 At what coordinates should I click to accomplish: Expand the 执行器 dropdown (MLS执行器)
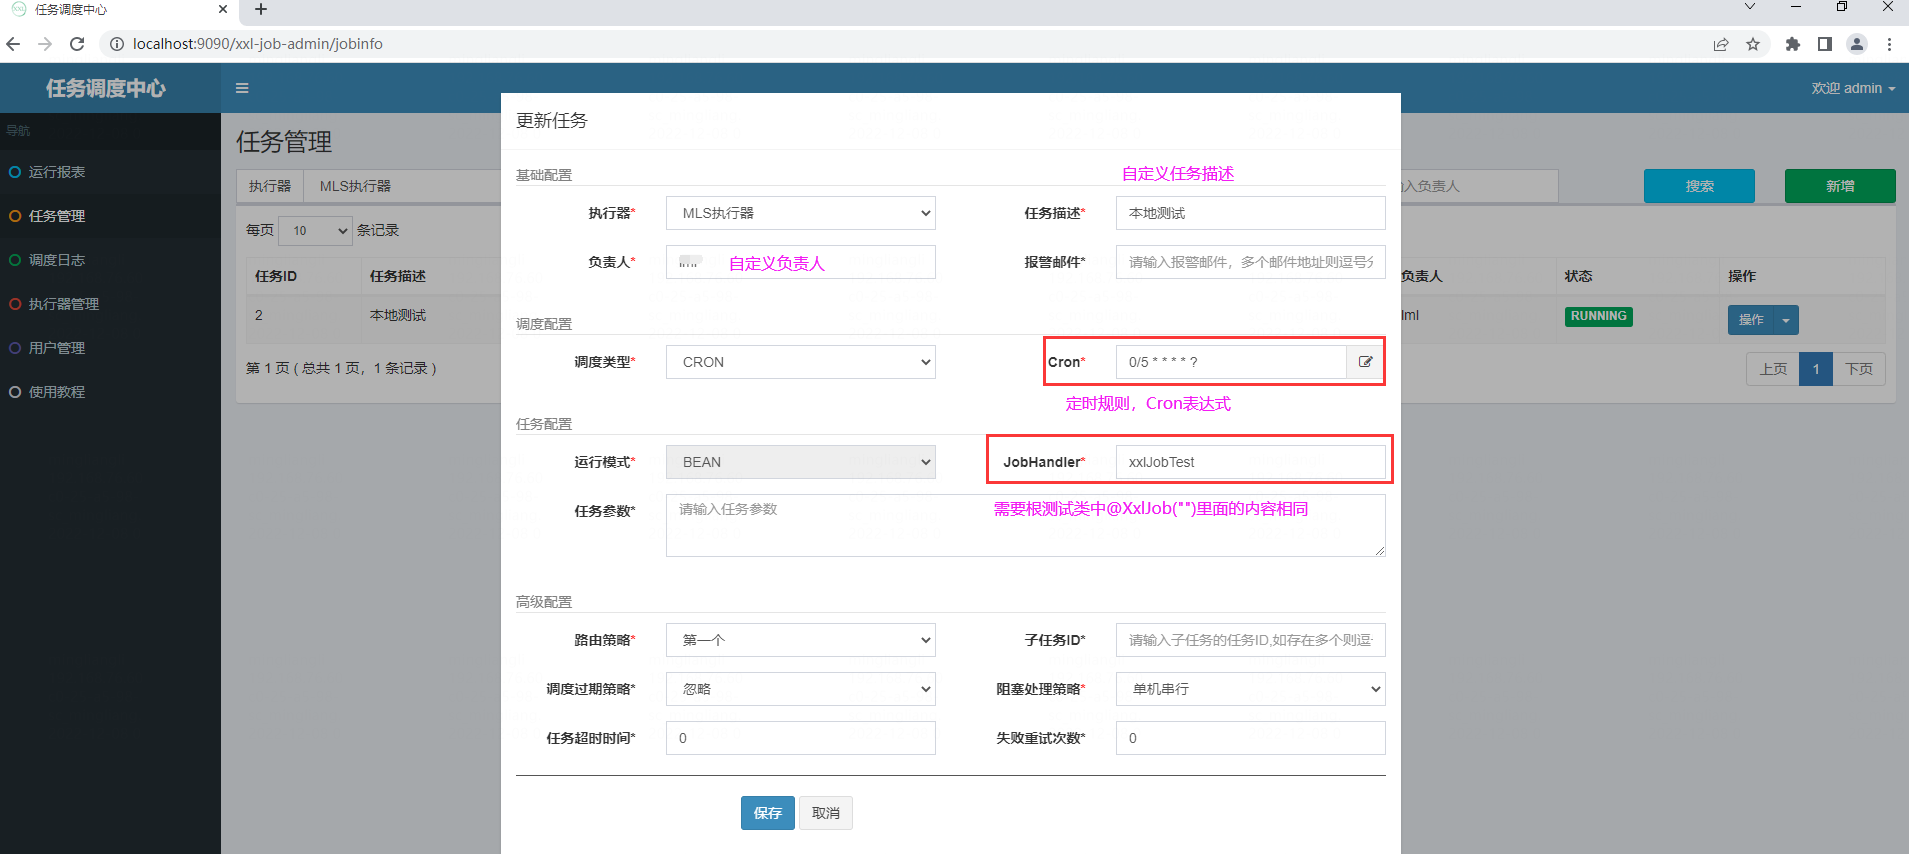coord(801,213)
